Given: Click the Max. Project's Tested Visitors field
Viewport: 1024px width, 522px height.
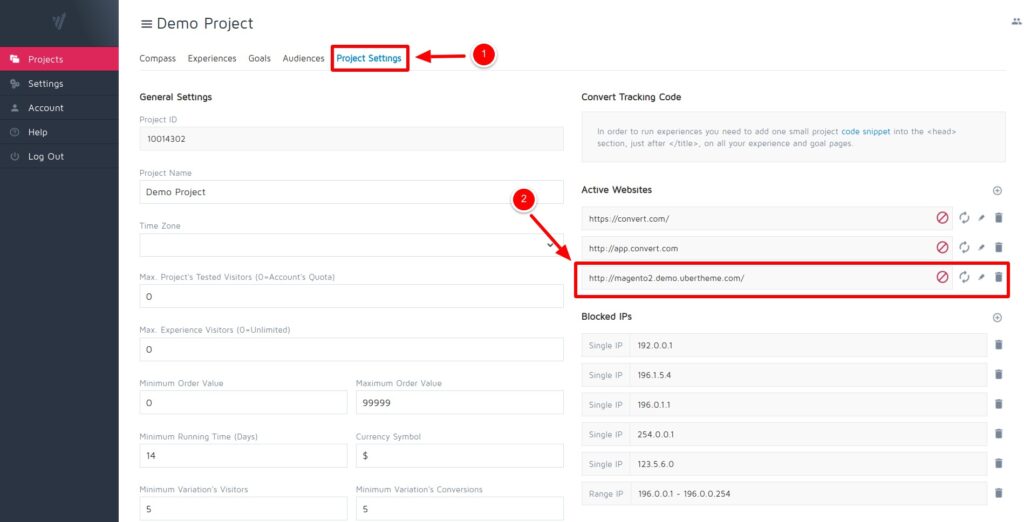Looking at the screenshot, I should 351,297.
